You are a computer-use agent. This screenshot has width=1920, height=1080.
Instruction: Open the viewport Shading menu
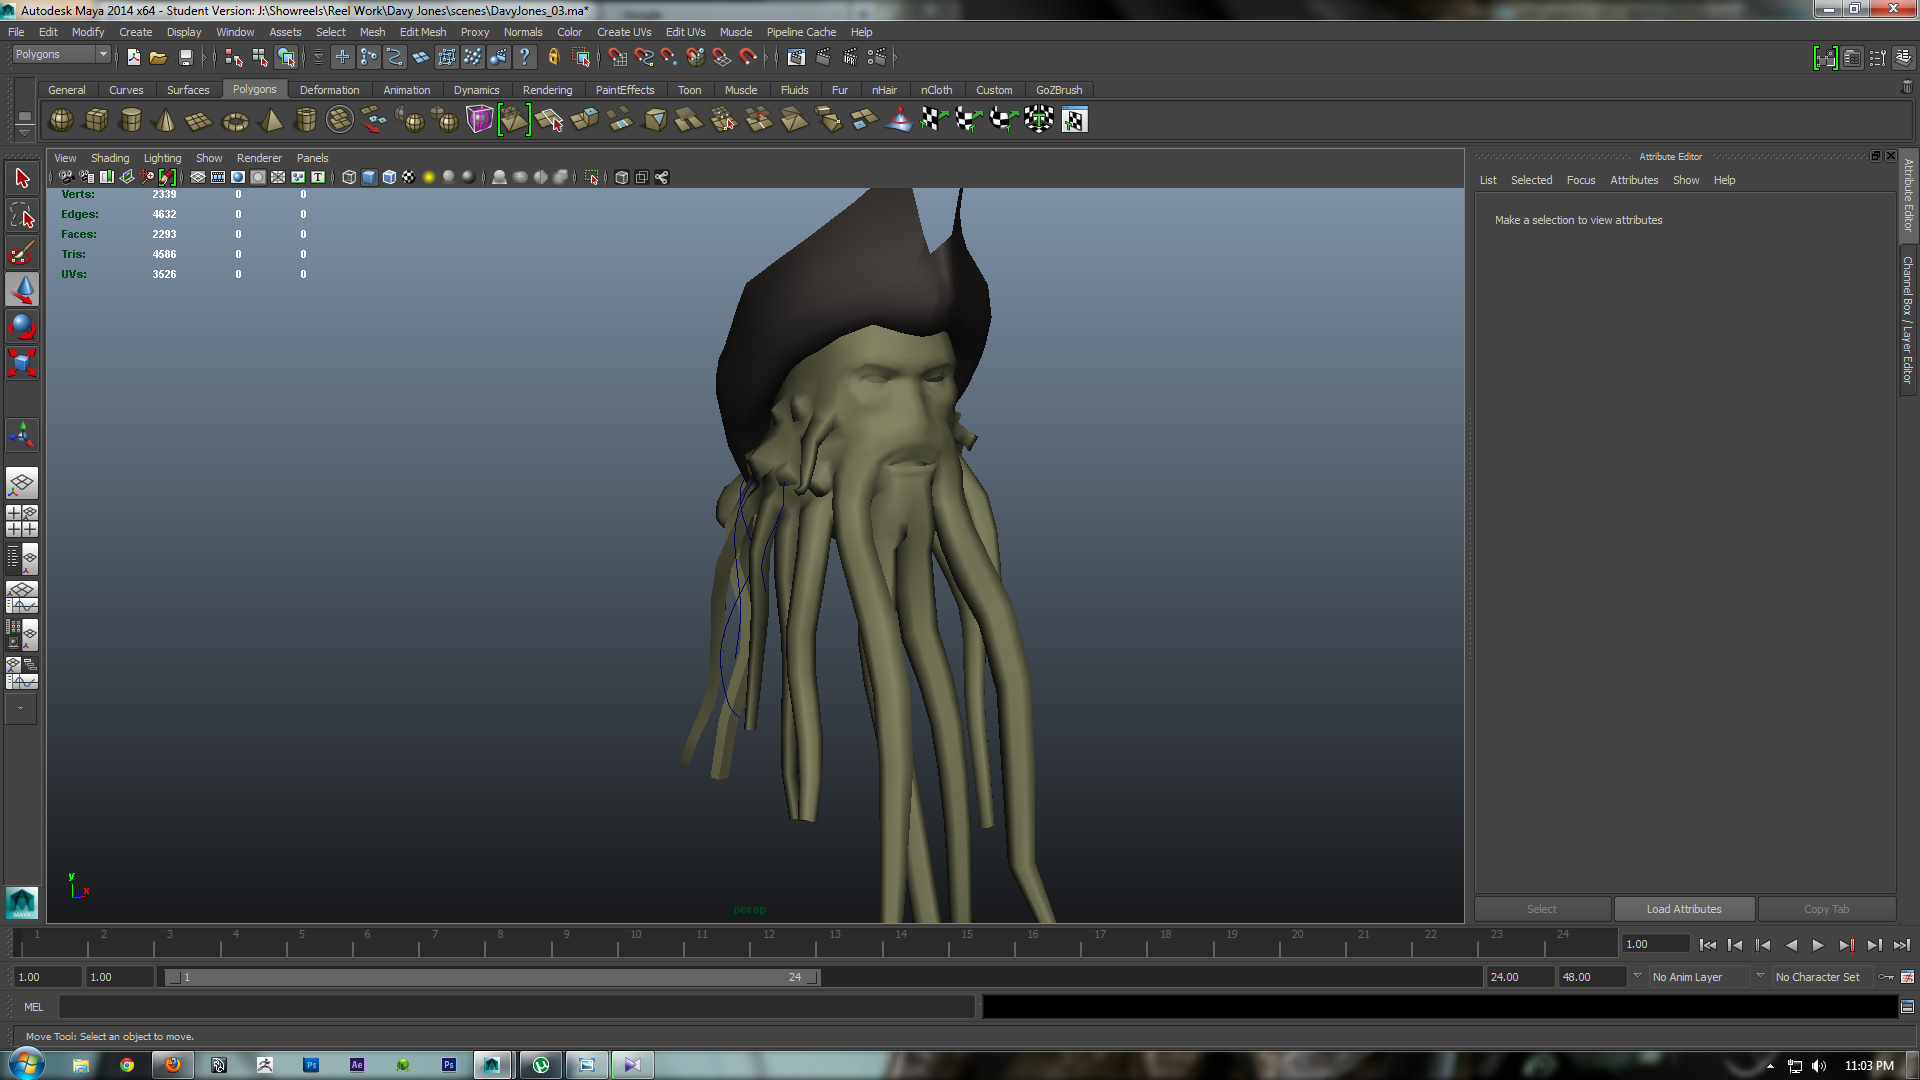(x=110, y=158)
